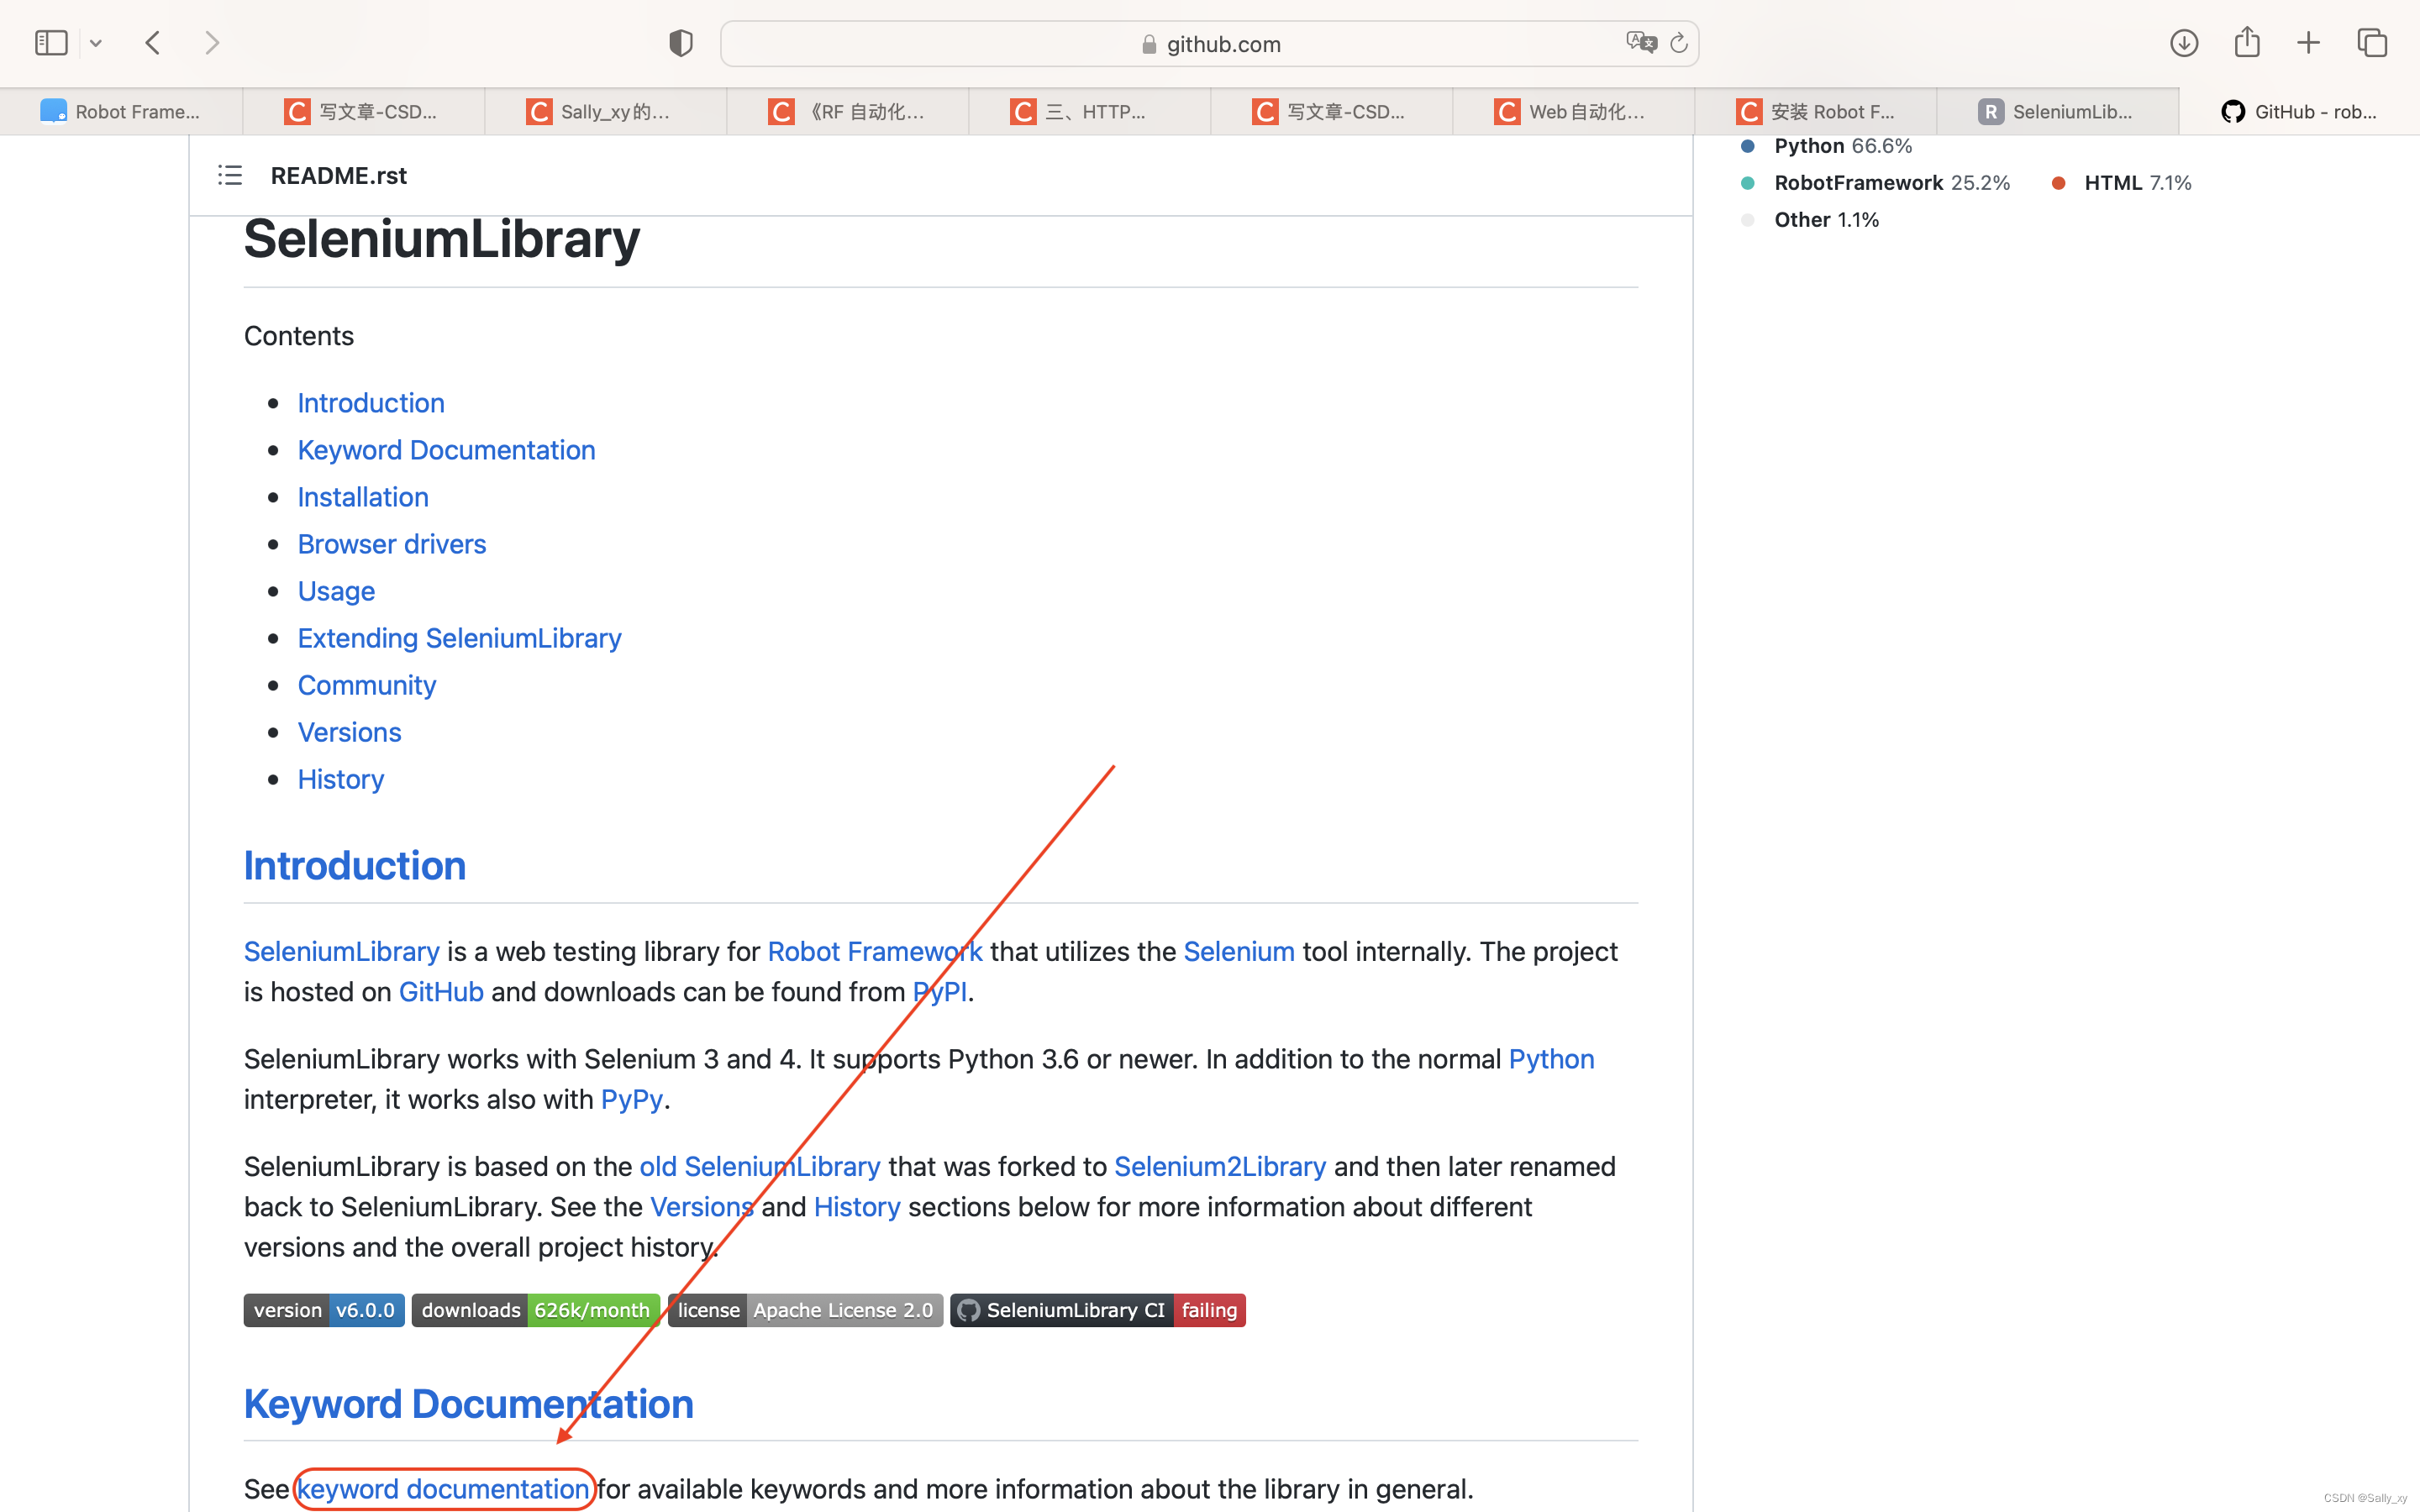Jump to Keyword Documentation in Contents list

click(x=446, y=450)
